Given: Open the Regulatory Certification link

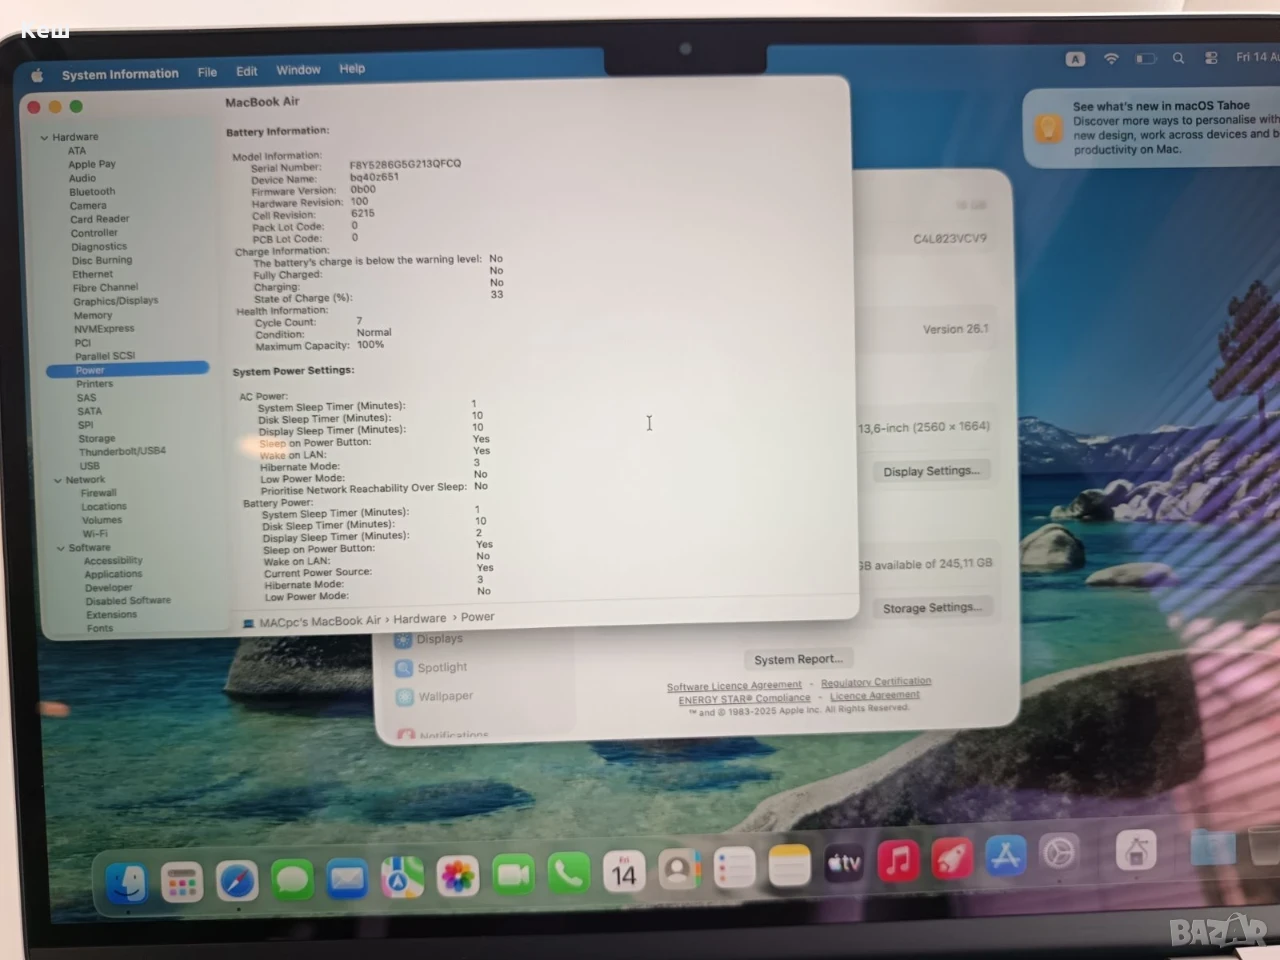Looking at the screenshot, I should (x=876, y=682).
